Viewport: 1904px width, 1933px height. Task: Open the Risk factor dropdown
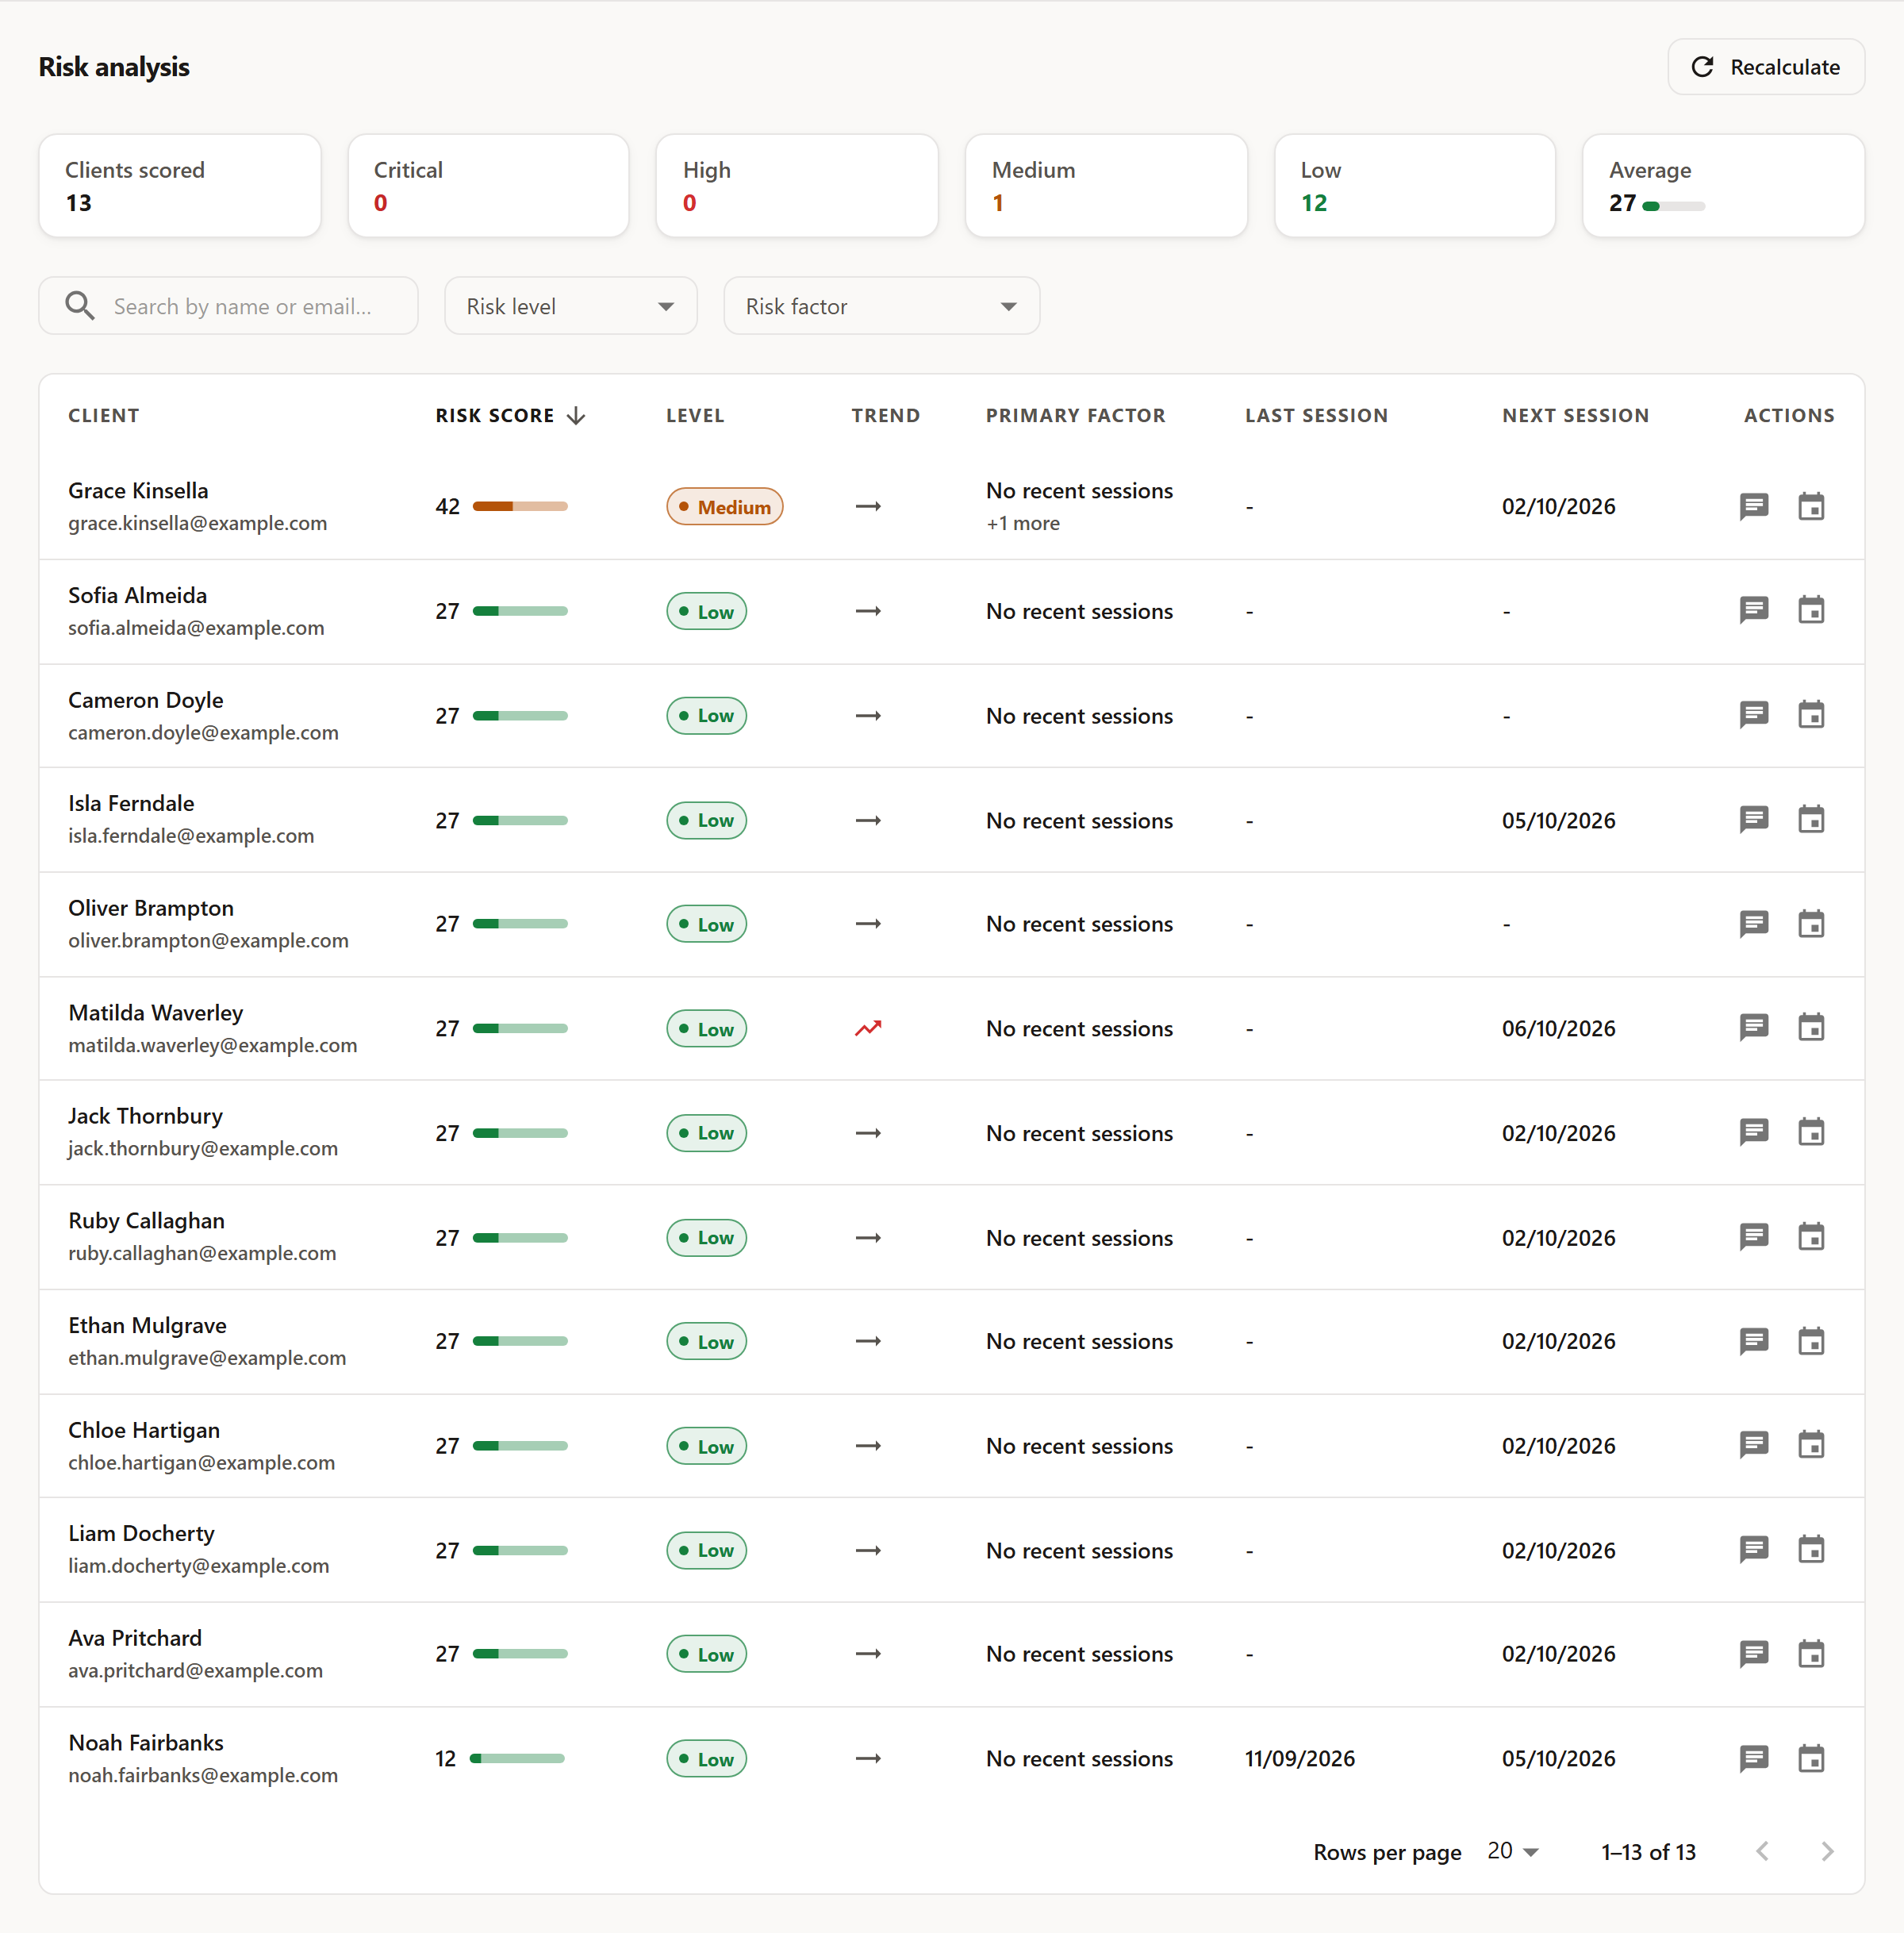coord(881,306)
